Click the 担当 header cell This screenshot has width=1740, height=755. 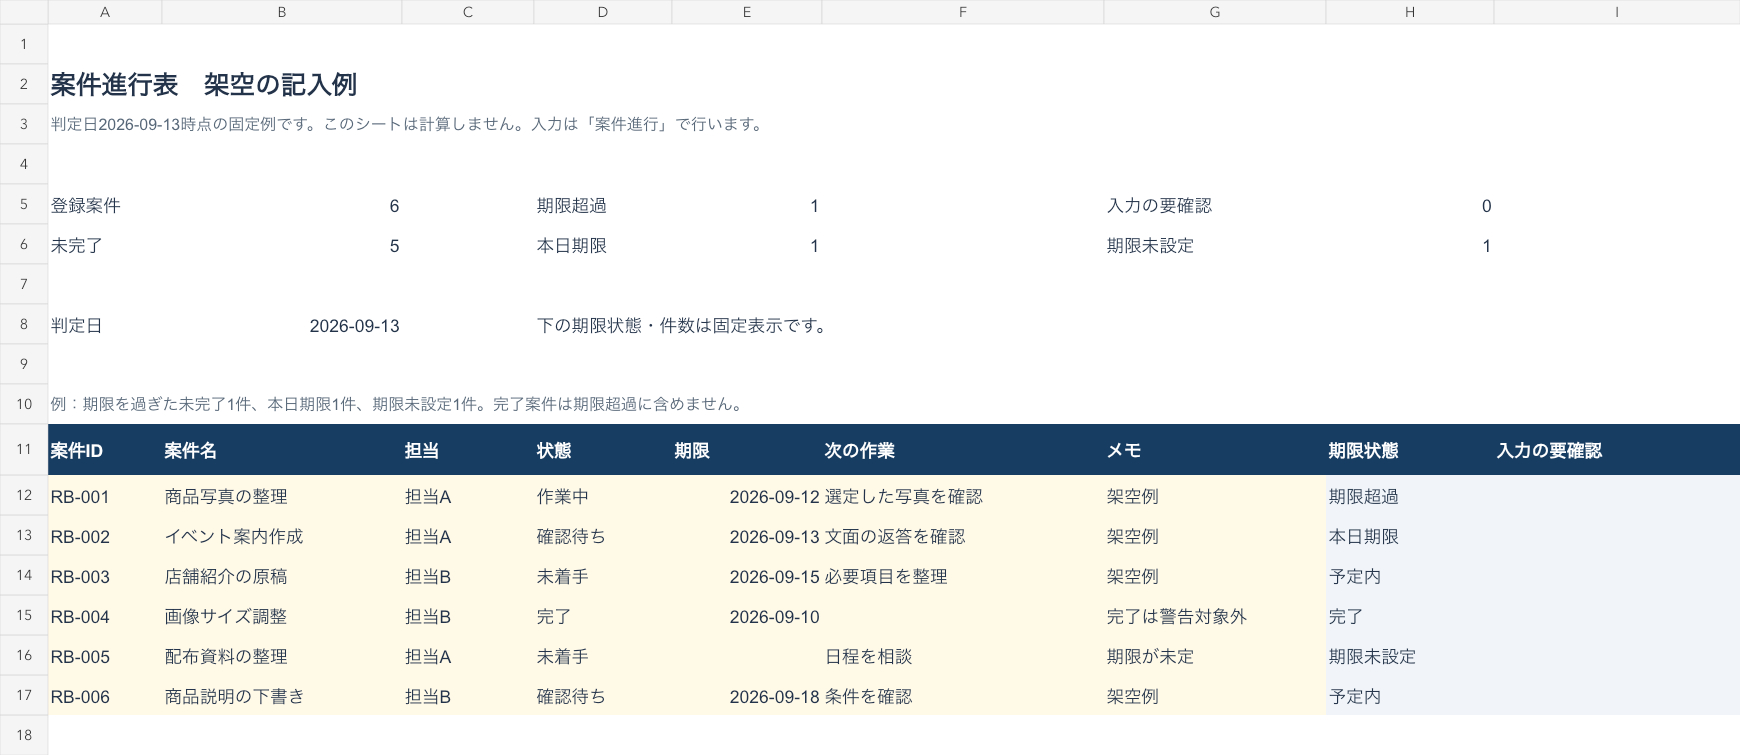coord(468,450)
